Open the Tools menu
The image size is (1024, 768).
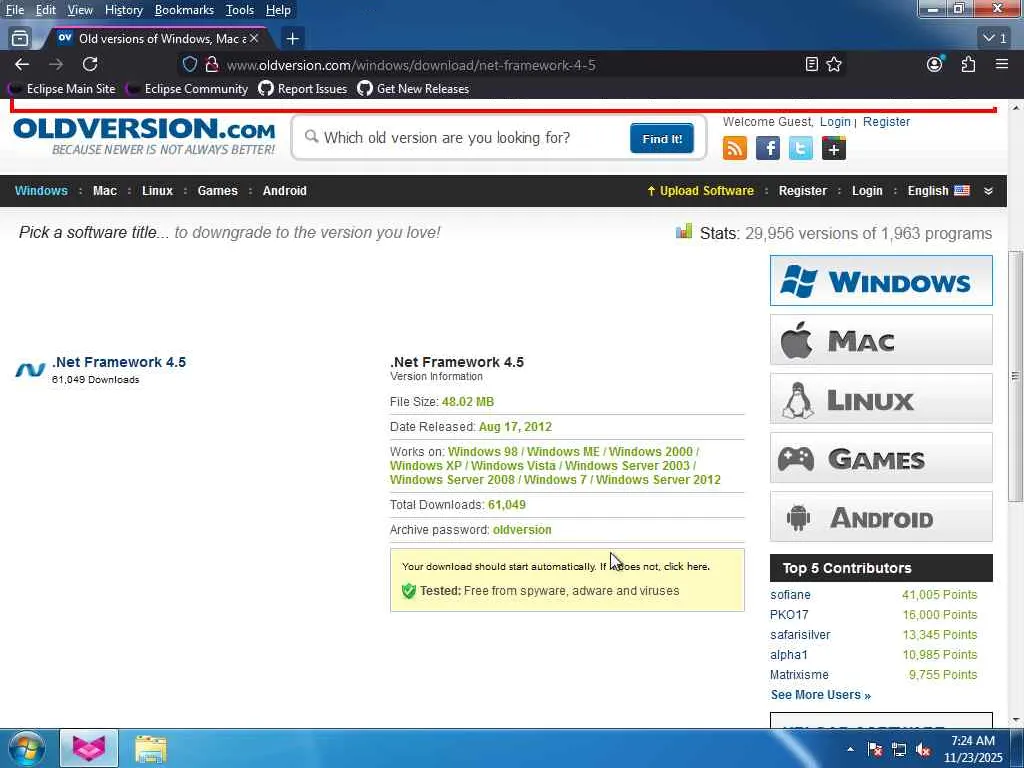click(x=240, y=10)
